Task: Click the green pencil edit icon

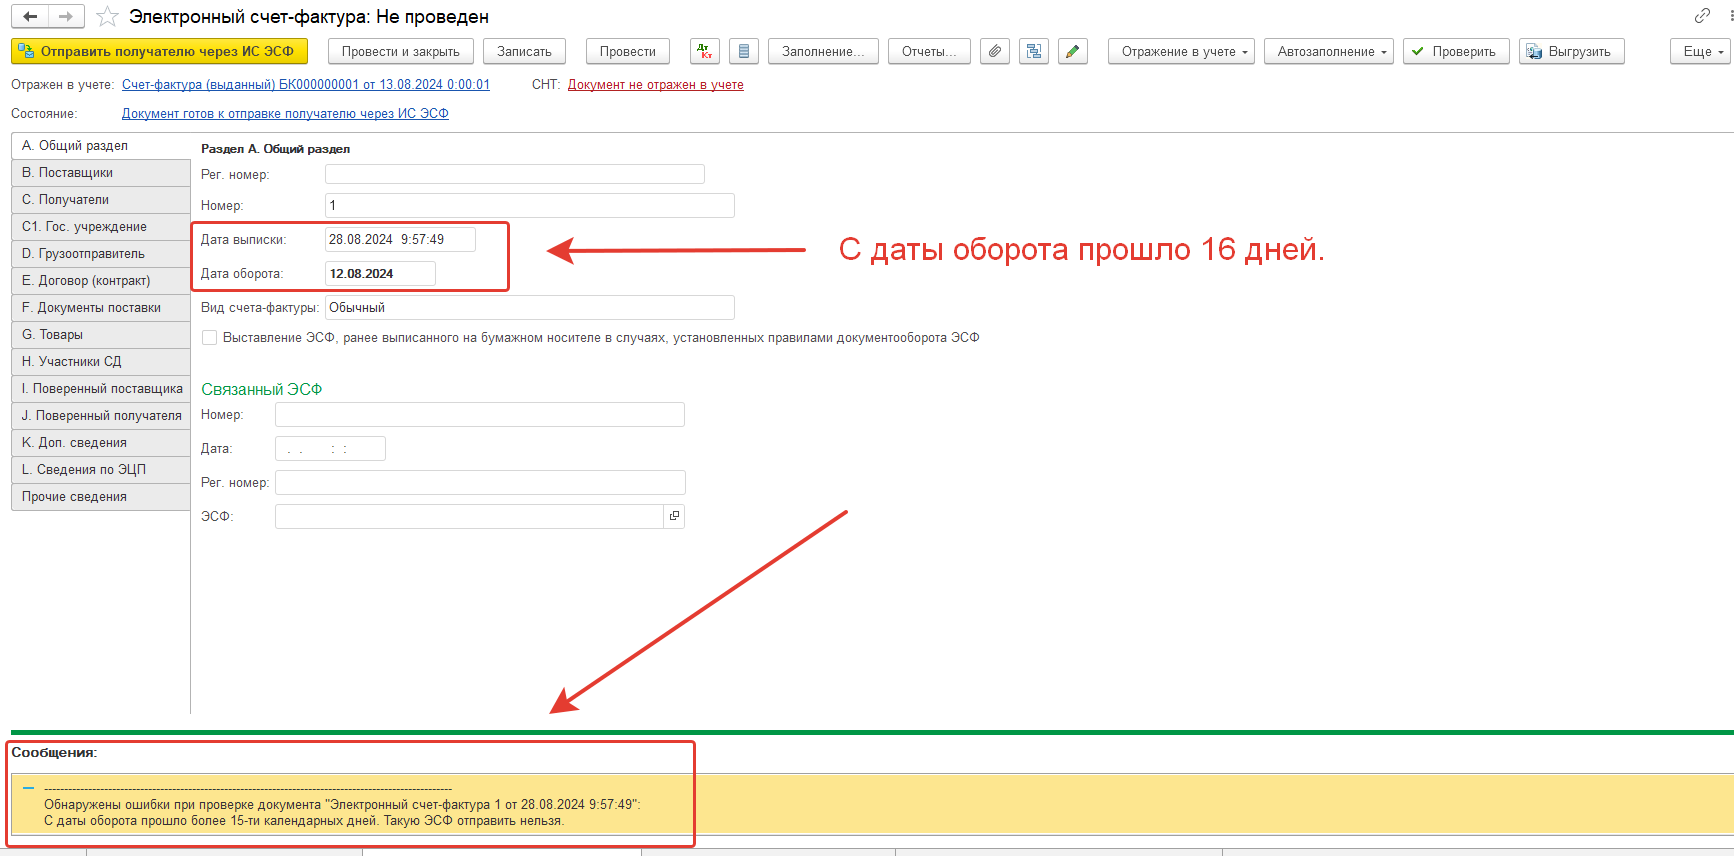Action: coord(1072,51)
